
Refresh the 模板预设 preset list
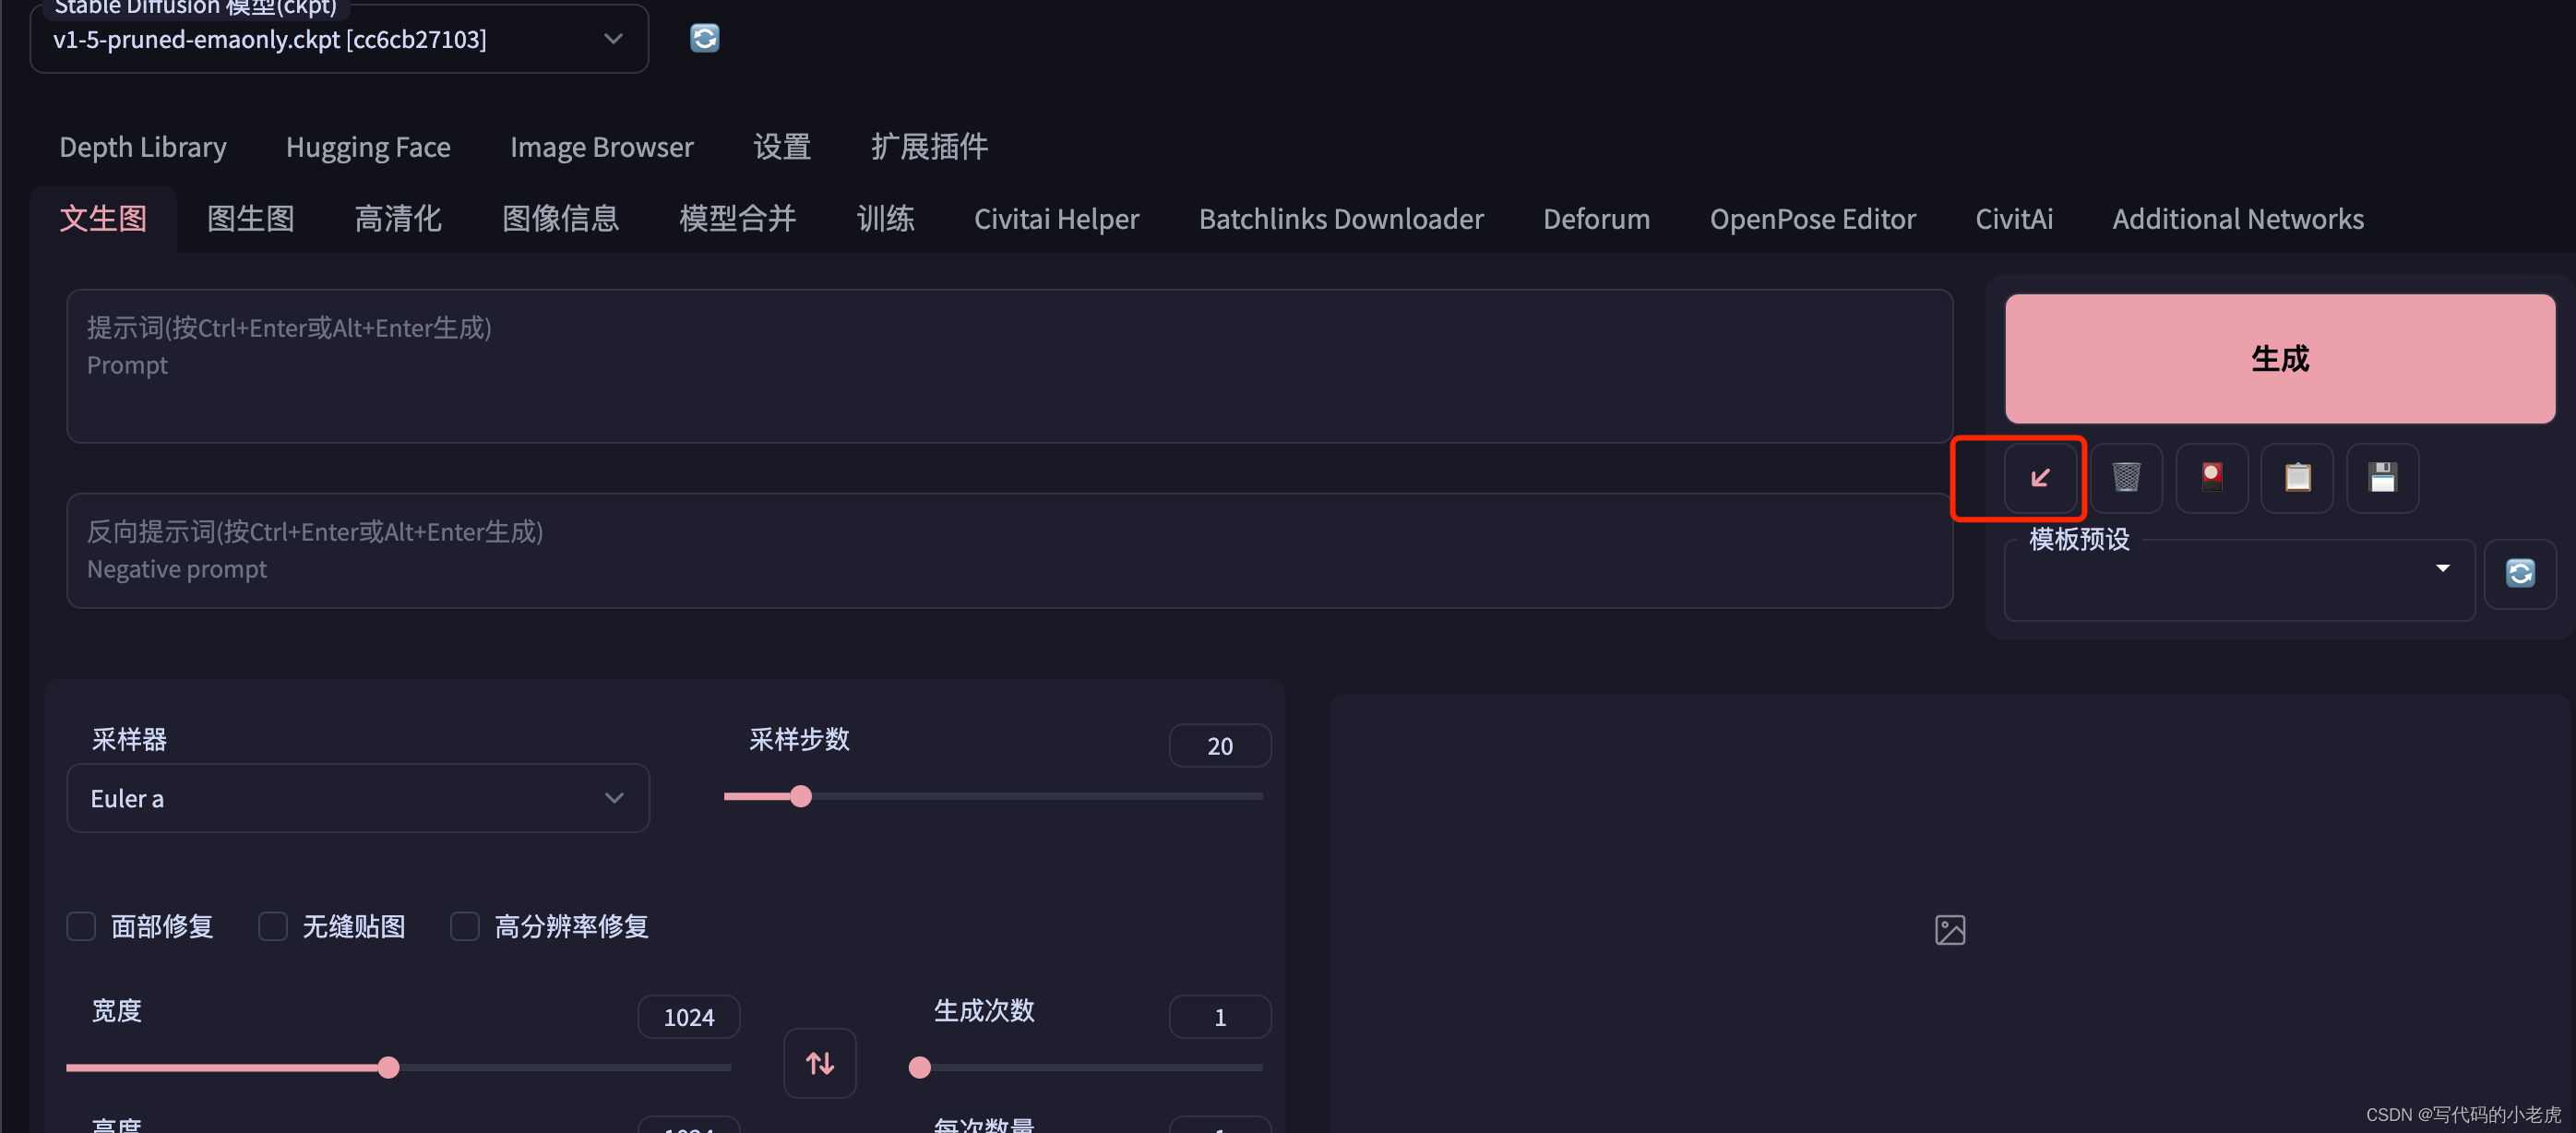point(2519,573)
